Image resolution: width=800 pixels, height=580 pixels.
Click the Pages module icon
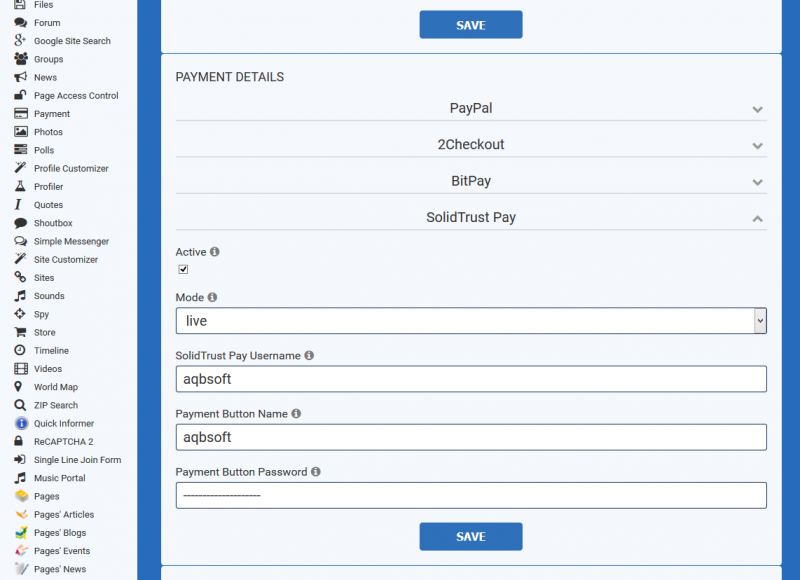tap(21, 496)
